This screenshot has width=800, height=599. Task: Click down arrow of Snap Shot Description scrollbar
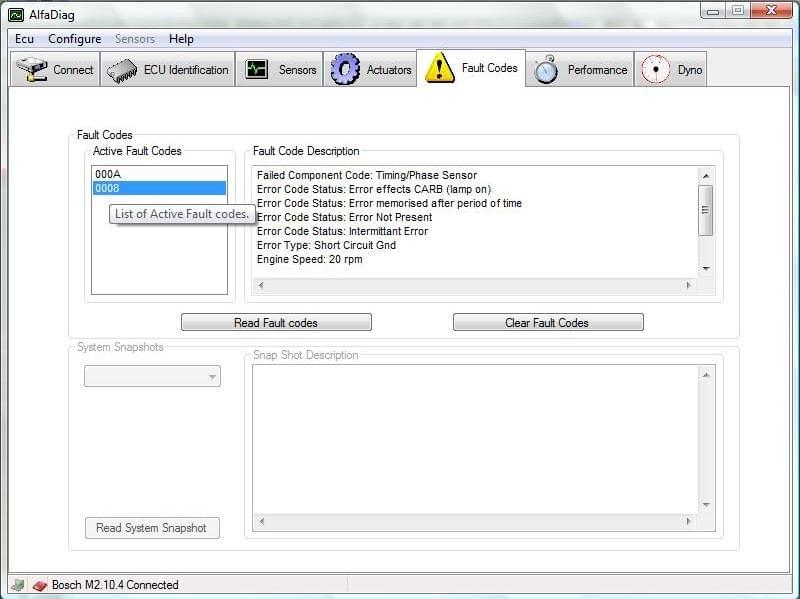[x=706, y=505]
